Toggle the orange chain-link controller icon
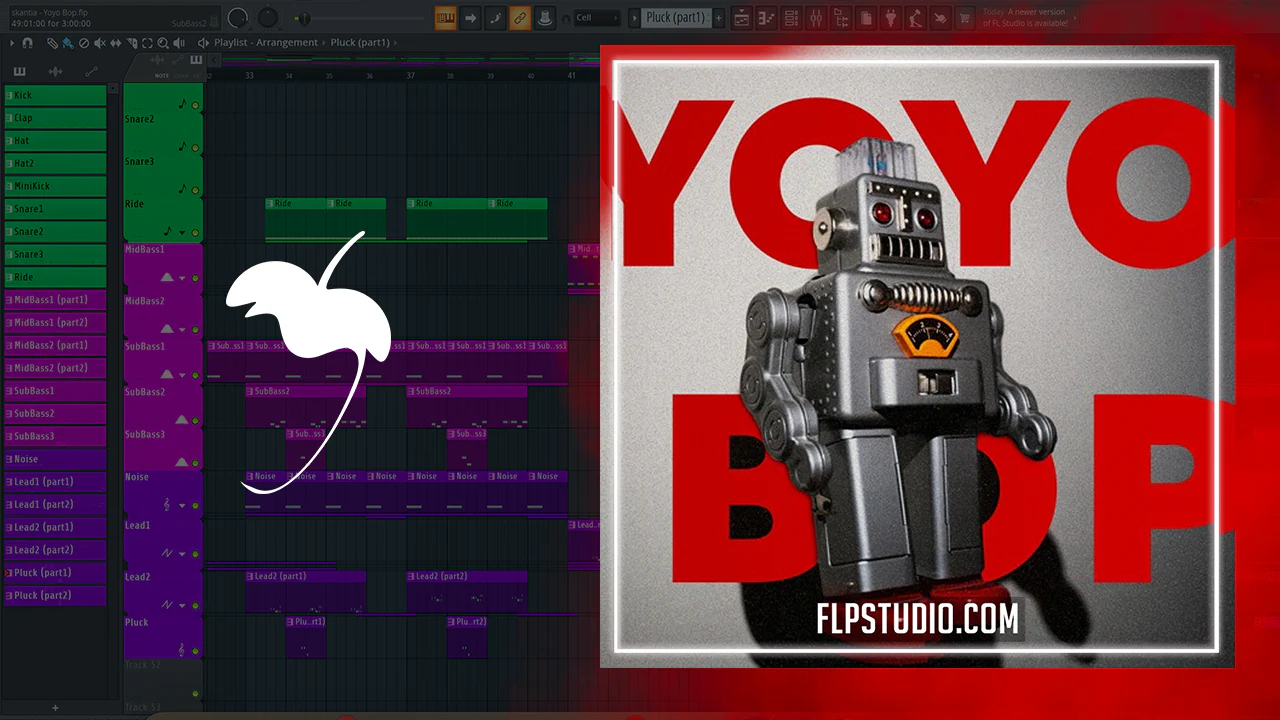This screenshot has height=720, width=1280. [520, 18]
